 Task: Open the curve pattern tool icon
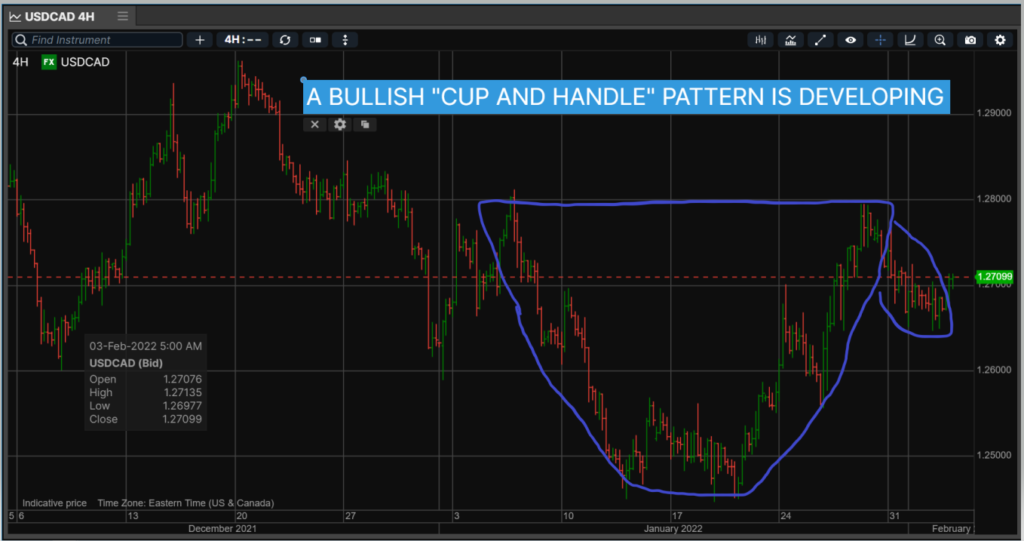(x=910, y=40)
